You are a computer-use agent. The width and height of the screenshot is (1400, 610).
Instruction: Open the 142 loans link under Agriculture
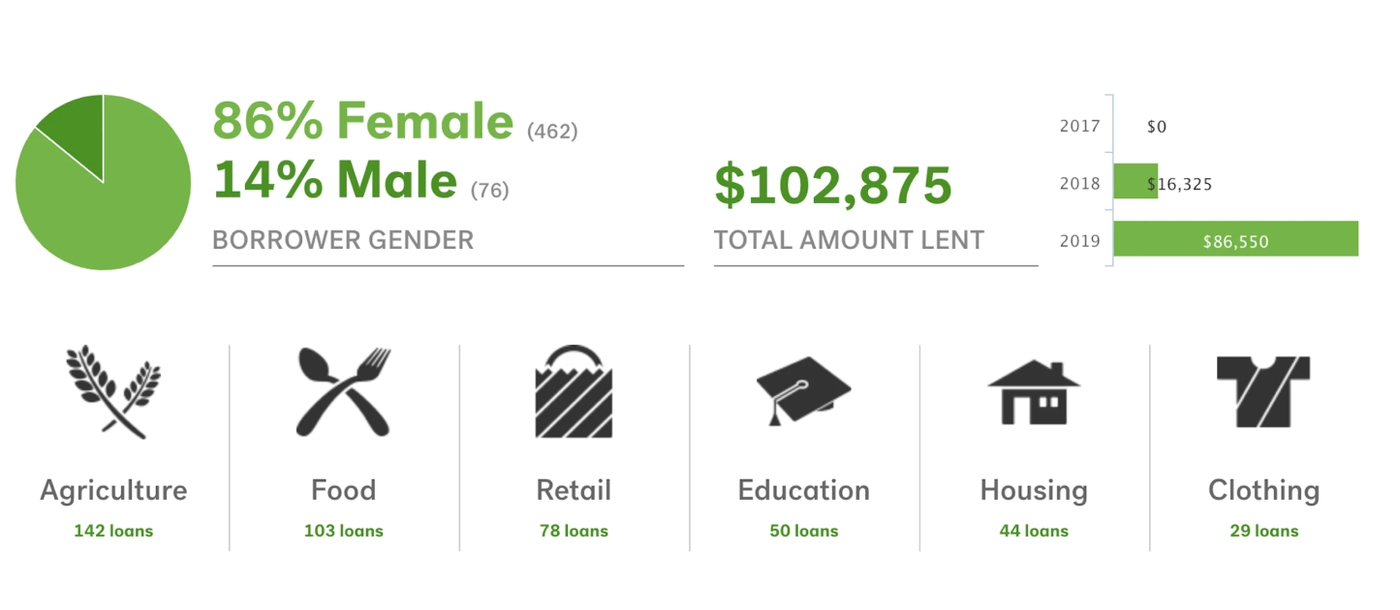click(x=113, y=531)
